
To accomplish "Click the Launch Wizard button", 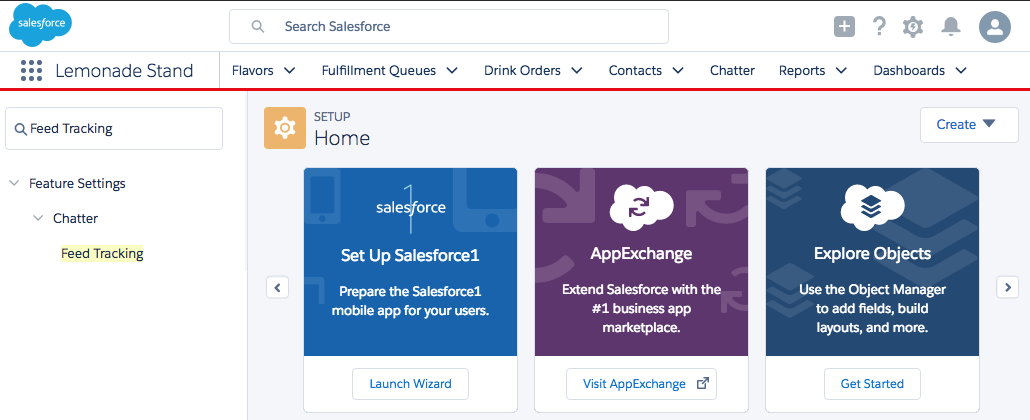I will click(x=410, y=384).
